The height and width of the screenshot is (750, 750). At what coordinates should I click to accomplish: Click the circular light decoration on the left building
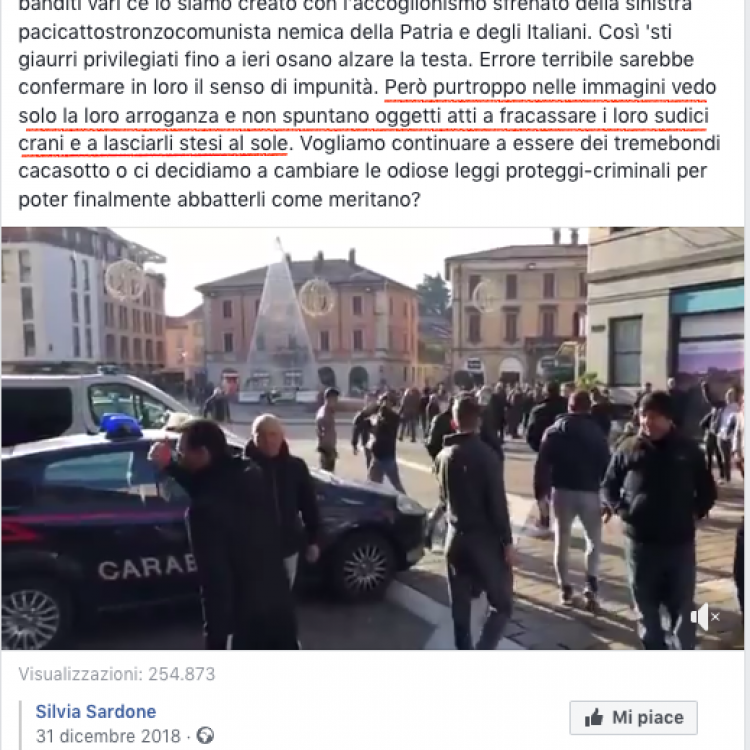tap(125, 280)
